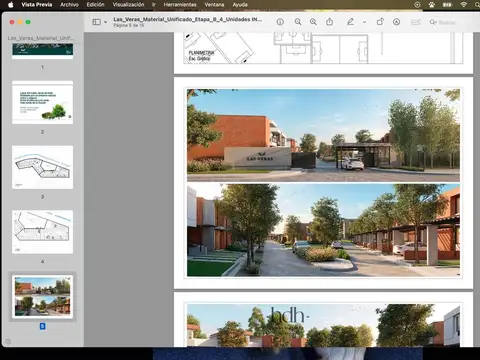Show the document inspector info
Screen dimensions: 480x360
[x=280, y=22]
